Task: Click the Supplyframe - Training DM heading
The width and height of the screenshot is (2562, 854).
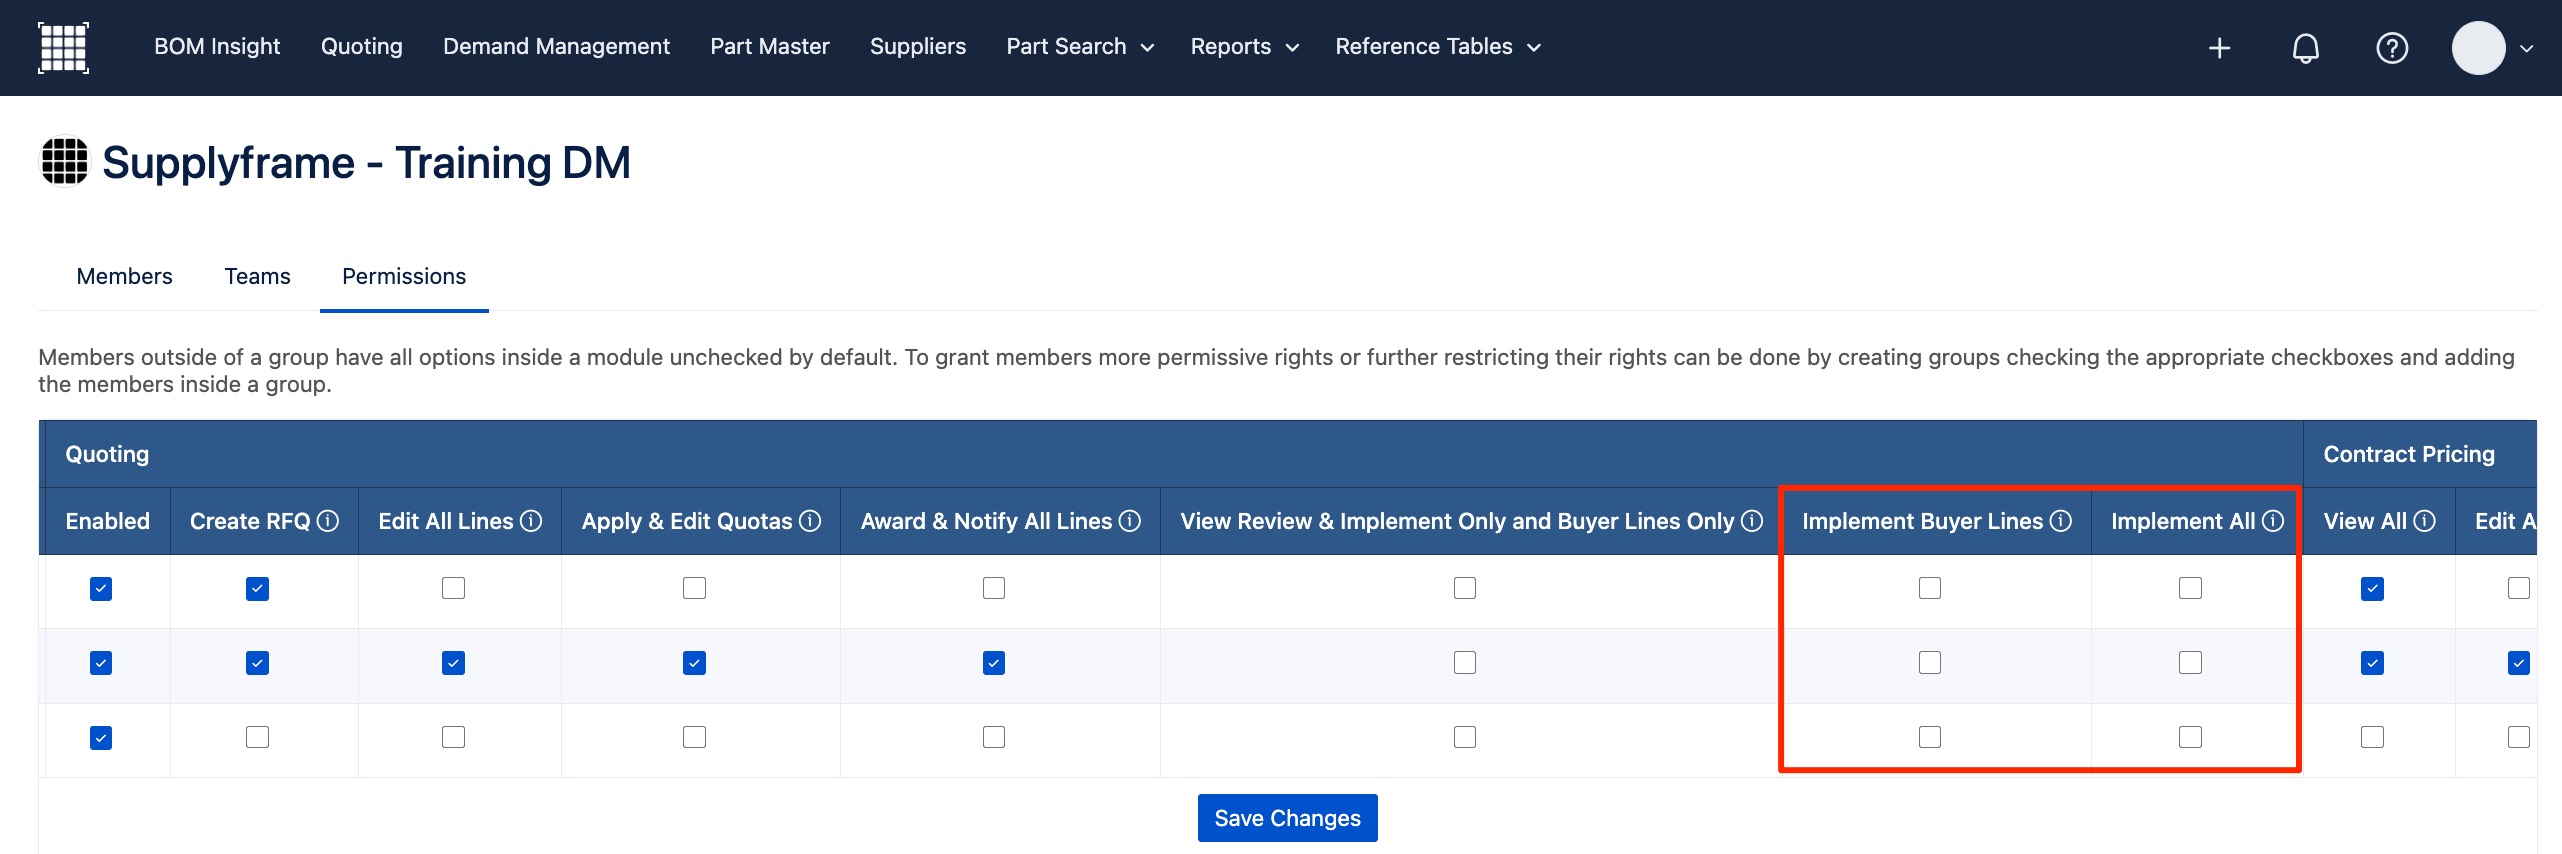Action: tap(366, 162)
